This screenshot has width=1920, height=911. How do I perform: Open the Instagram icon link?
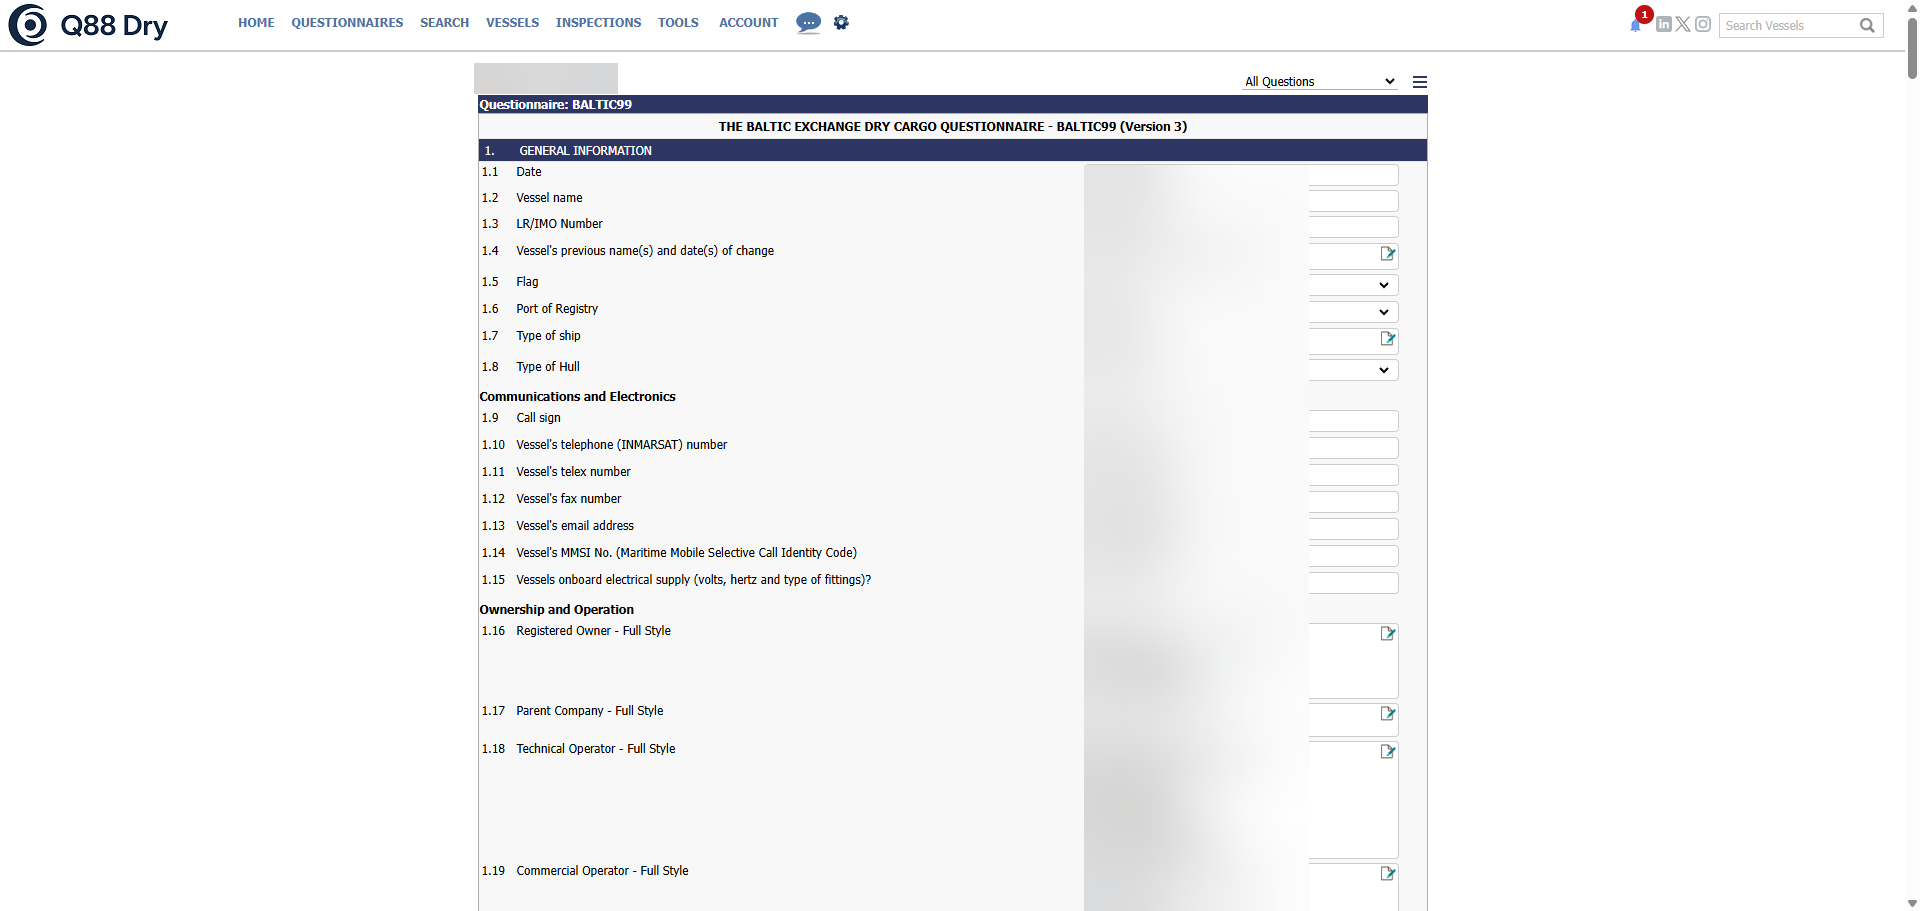coord(1703,24)
